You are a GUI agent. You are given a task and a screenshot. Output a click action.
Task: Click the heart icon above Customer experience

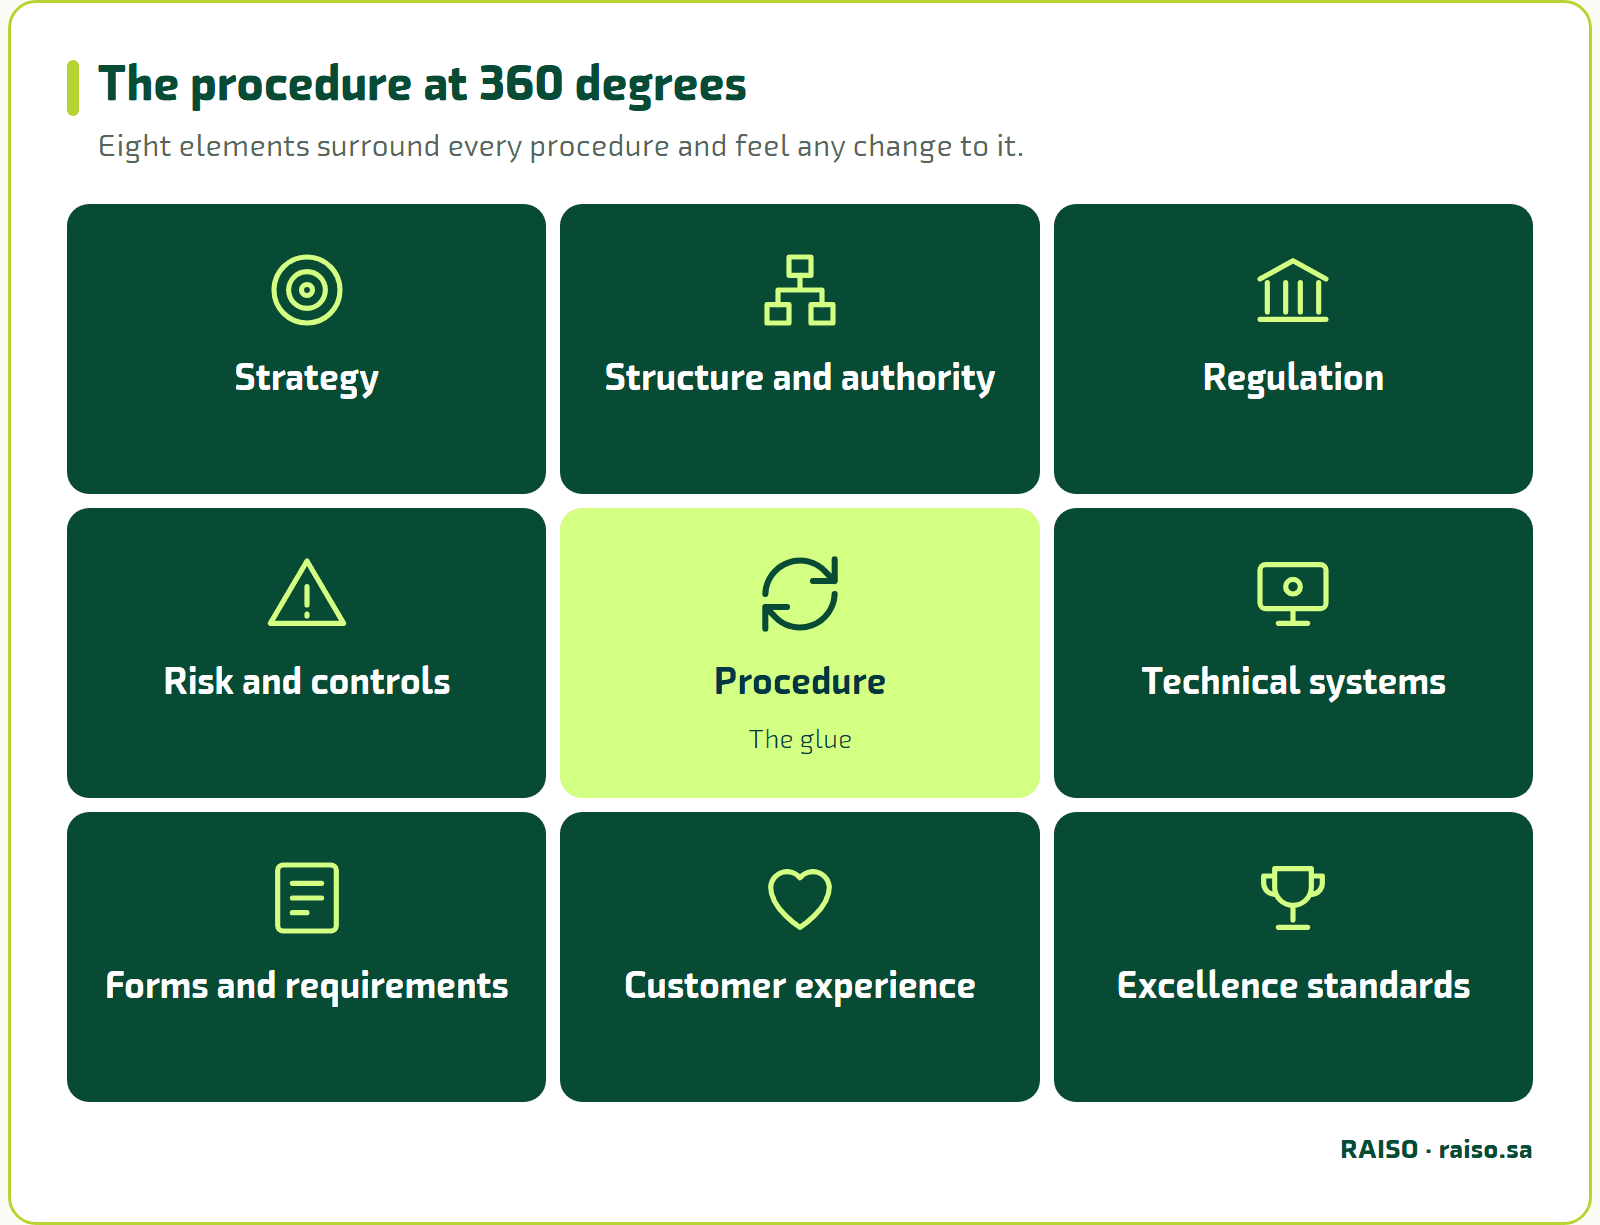tap(800, 899)
